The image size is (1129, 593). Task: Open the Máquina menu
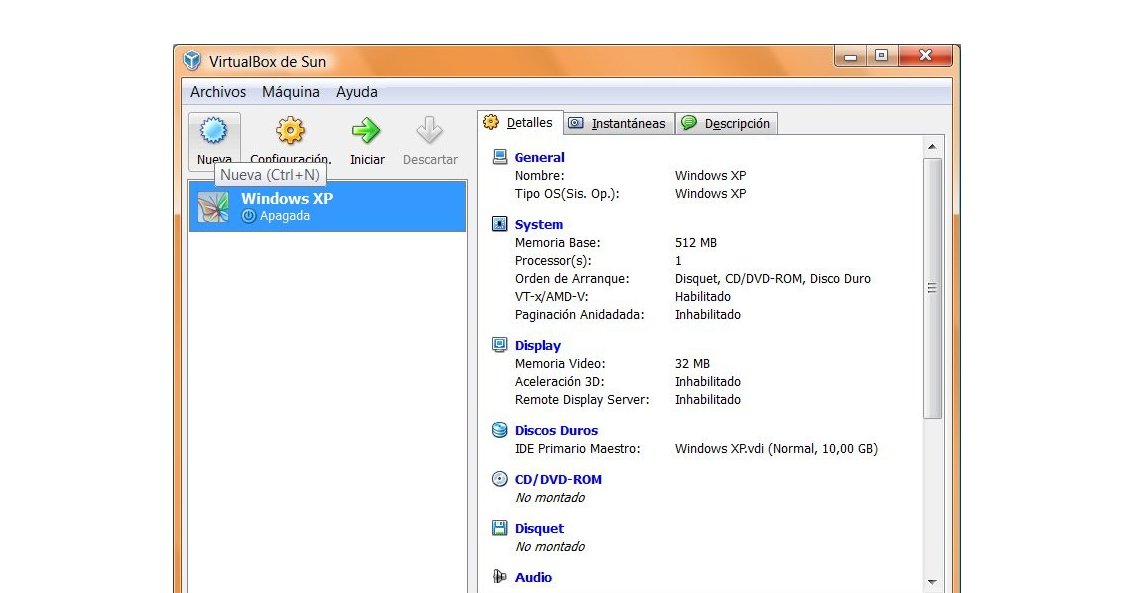(291, 91)
